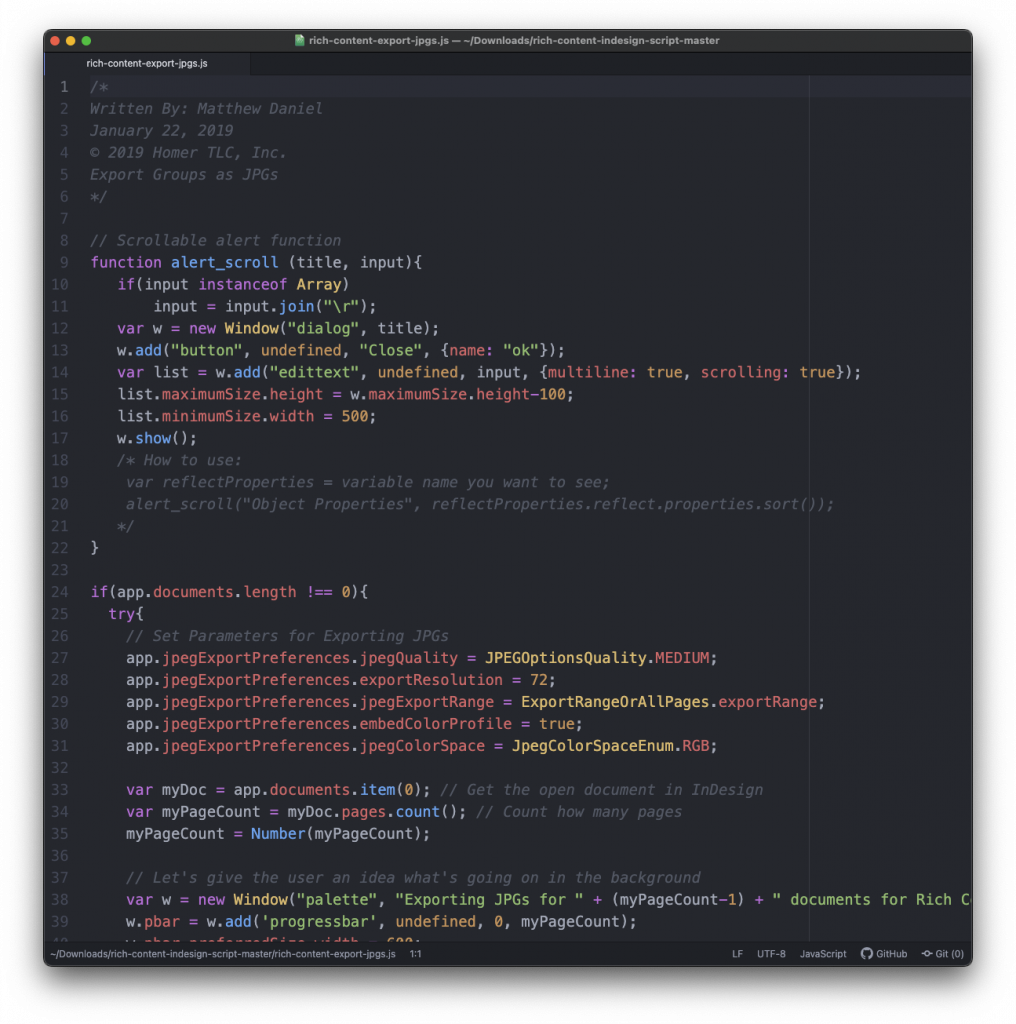Open the UTF-8 encoding selector

pyautogui.click(x=771, y=954)
